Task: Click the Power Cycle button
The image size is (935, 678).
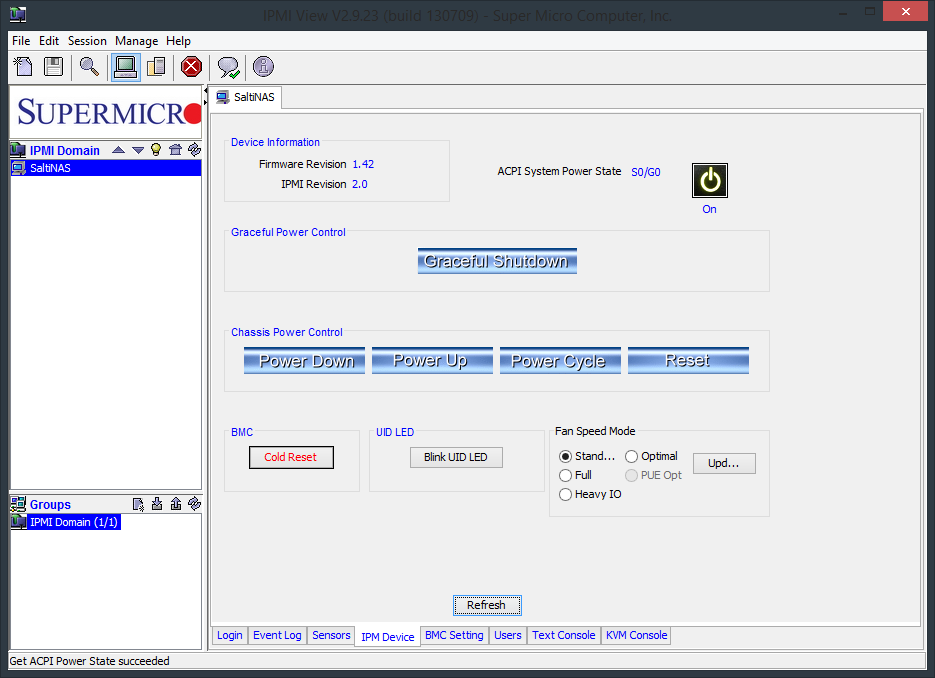Action: 560,361
